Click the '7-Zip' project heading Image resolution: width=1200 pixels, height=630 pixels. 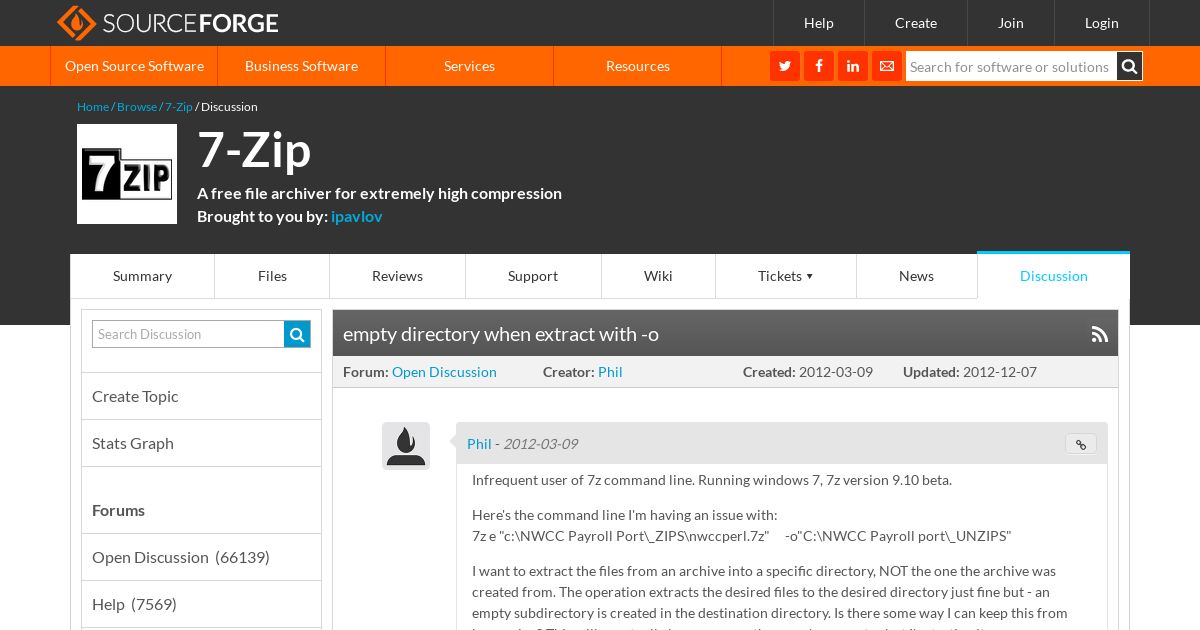click(254, 150)
